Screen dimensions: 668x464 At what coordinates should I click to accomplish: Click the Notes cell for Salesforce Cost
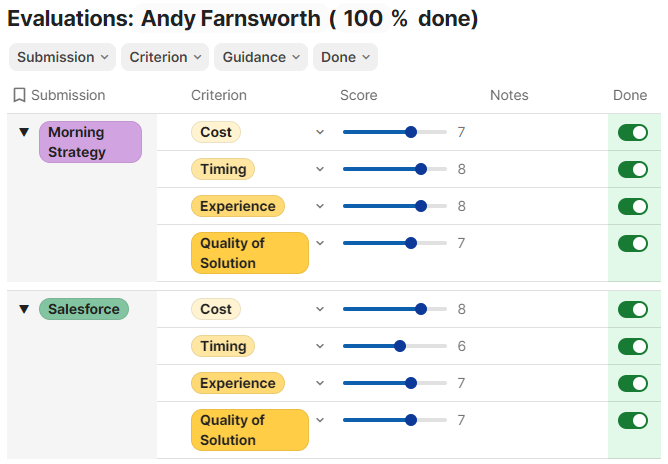click(x=540, y=310)
